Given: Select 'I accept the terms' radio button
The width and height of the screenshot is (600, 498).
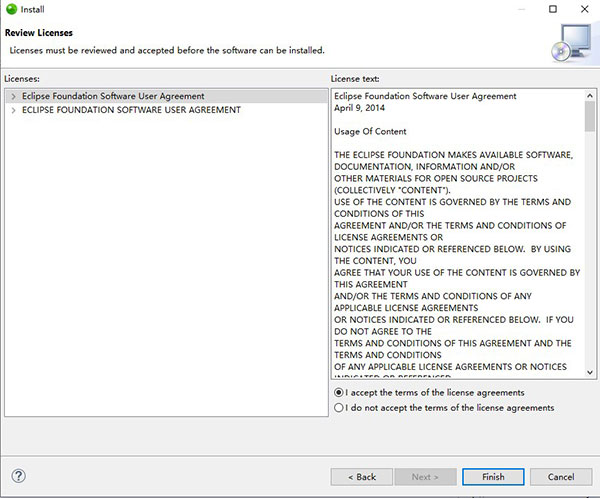Looking at the screenshot, I should (340, 393).
